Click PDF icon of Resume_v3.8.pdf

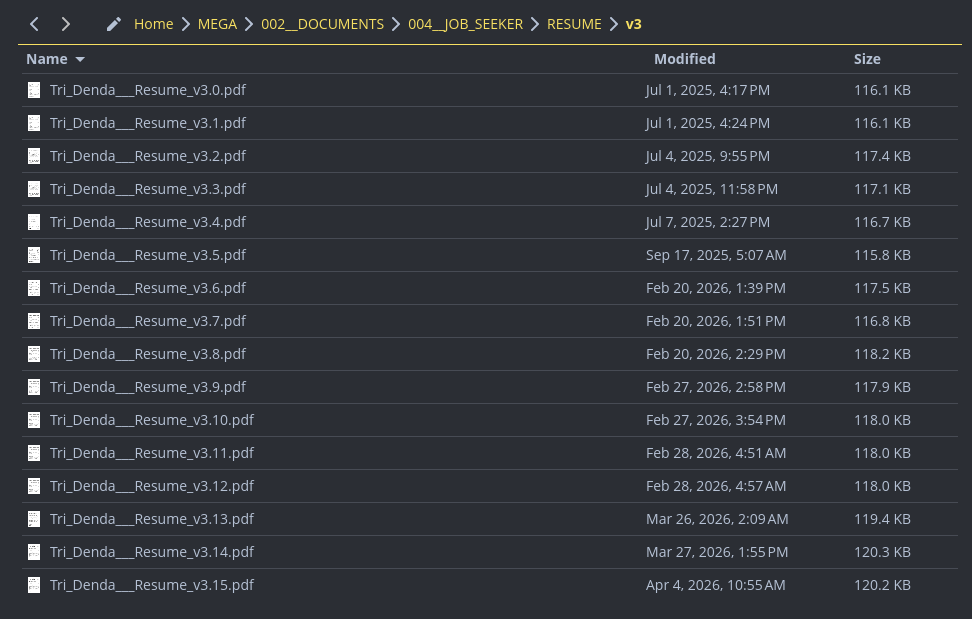[34, 354]
